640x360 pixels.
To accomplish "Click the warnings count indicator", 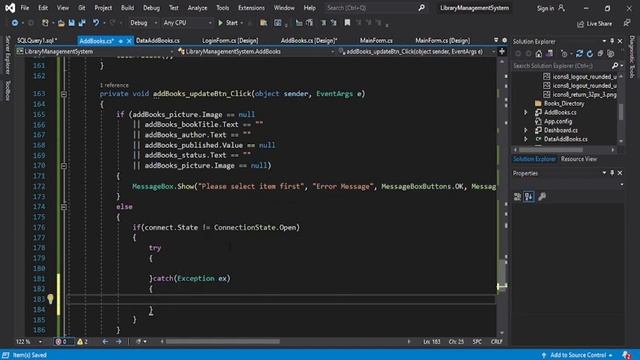I will coord(82,342).
